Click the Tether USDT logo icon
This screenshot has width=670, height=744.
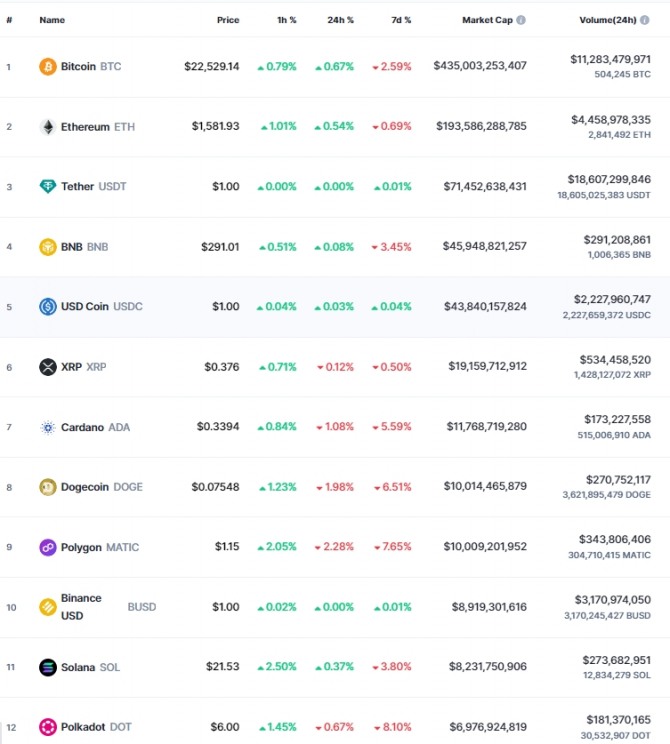(x=48, y=187)
